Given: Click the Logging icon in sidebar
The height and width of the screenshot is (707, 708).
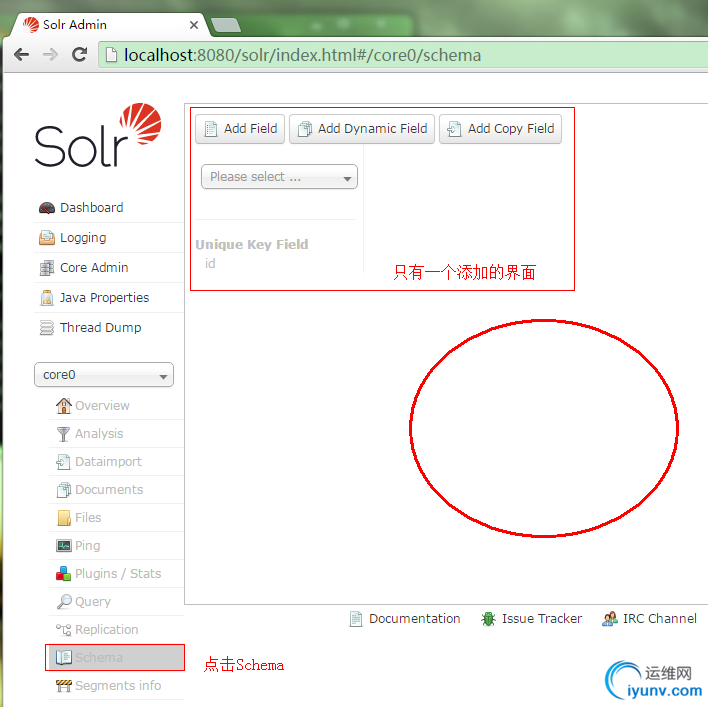Looking at the screenshot, I should point(47,237).
